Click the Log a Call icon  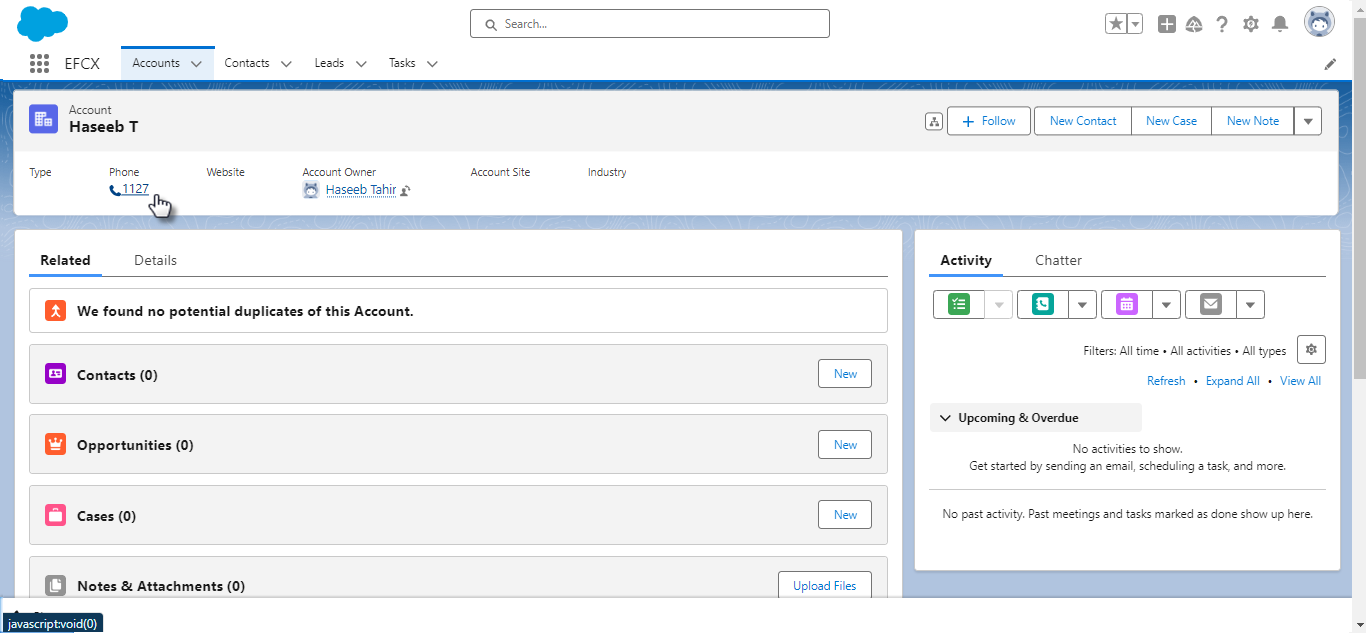click(1043, 305)
